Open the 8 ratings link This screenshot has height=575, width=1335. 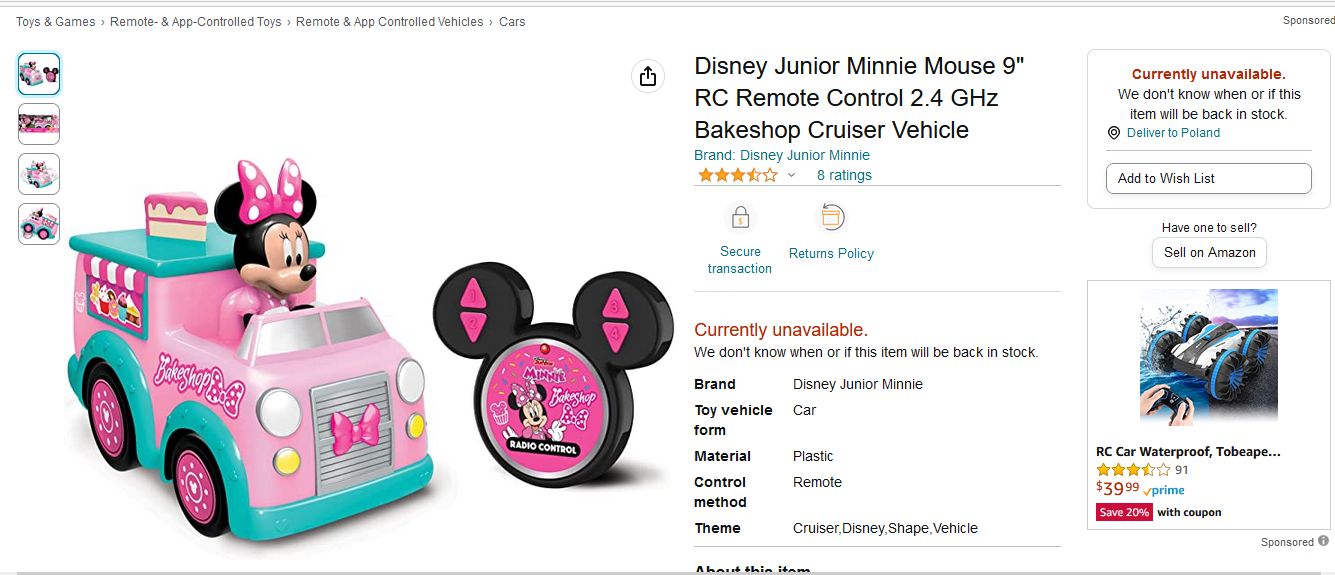point(844,175)
